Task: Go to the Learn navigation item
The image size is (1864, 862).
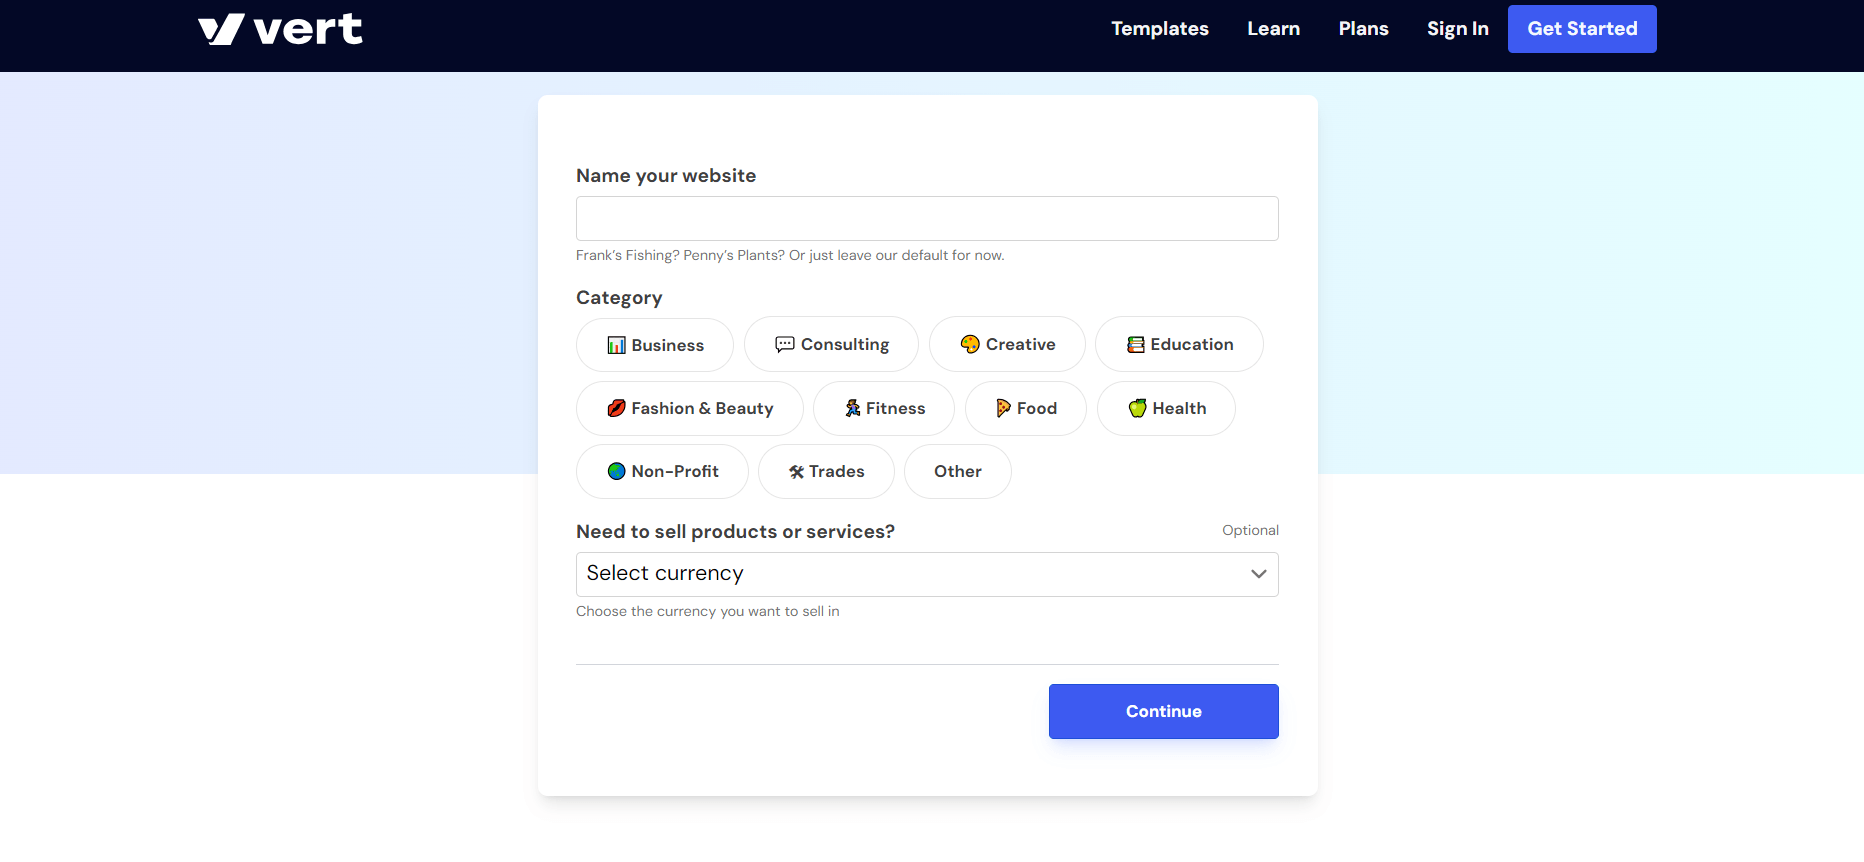Action: [x=1273, y=29]
